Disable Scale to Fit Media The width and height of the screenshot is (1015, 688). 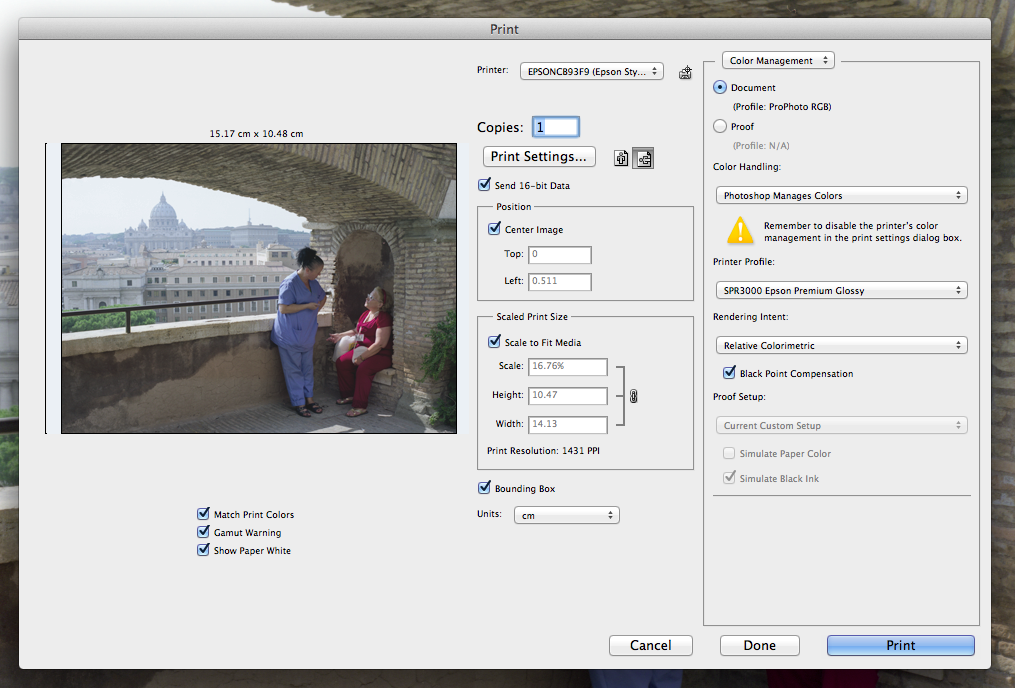tap(494, 342)
